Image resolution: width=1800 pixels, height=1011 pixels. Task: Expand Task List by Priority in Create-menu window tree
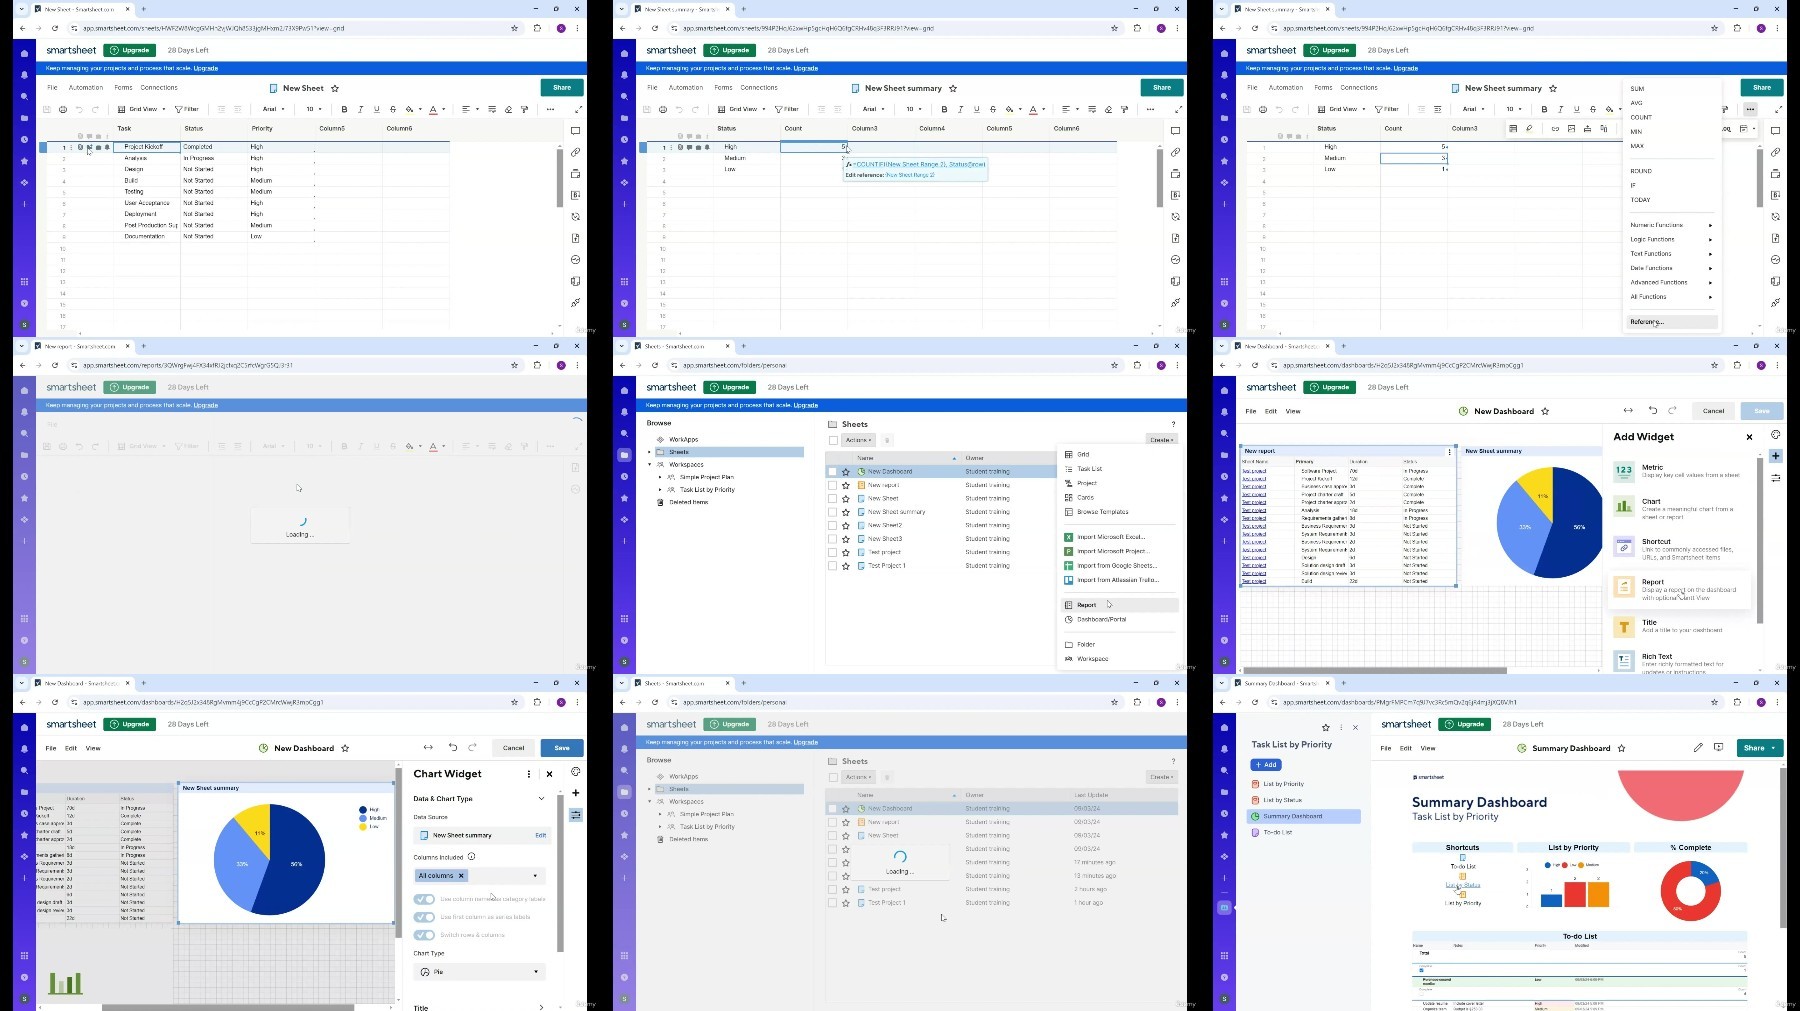point(660,490)
